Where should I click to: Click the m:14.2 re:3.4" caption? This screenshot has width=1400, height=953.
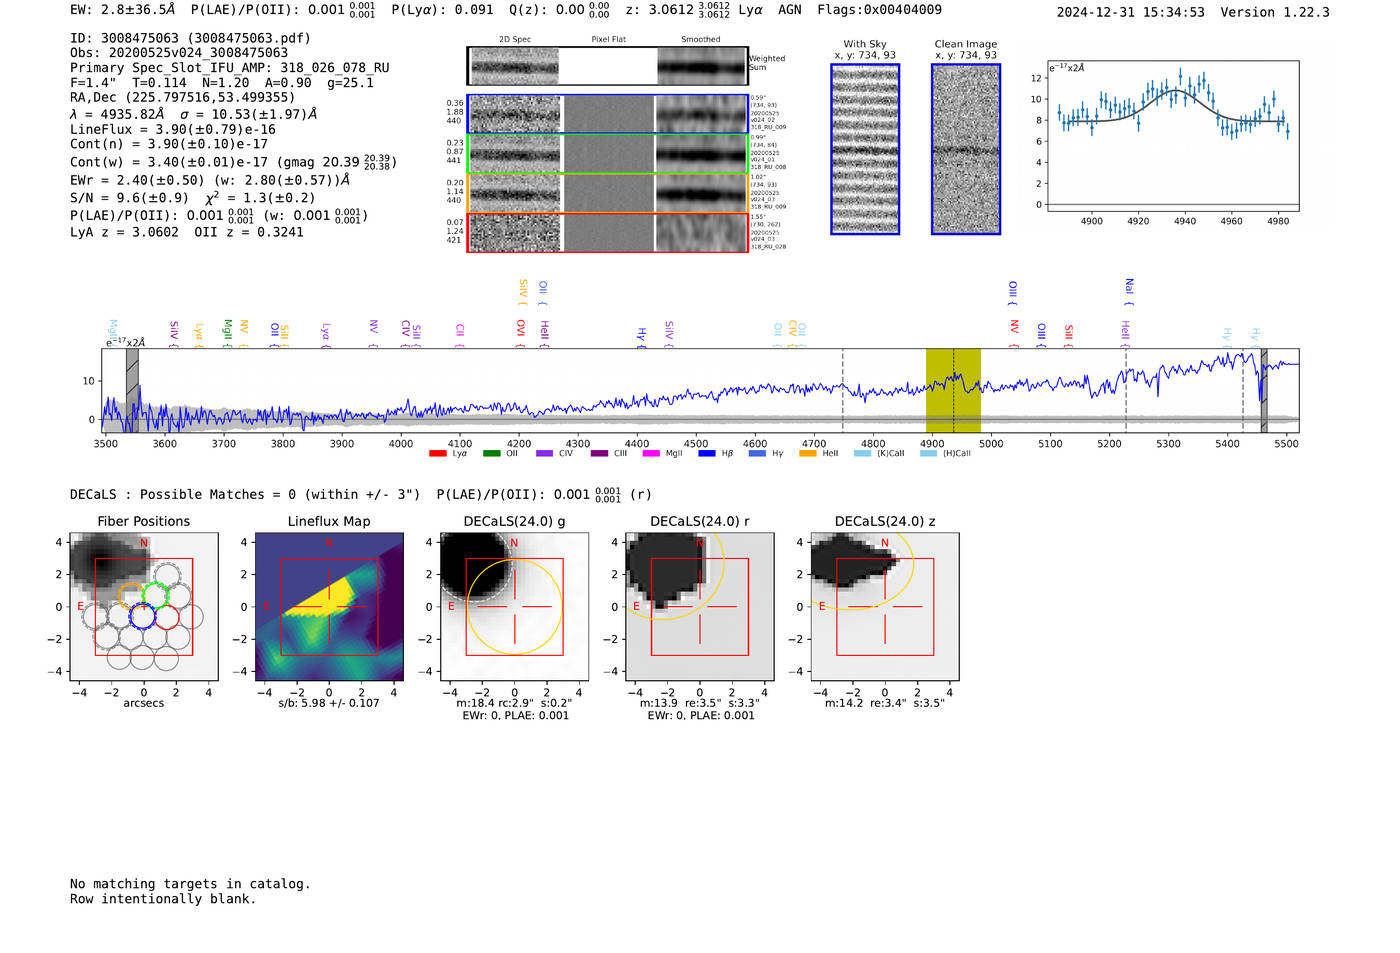pos(885,703)
